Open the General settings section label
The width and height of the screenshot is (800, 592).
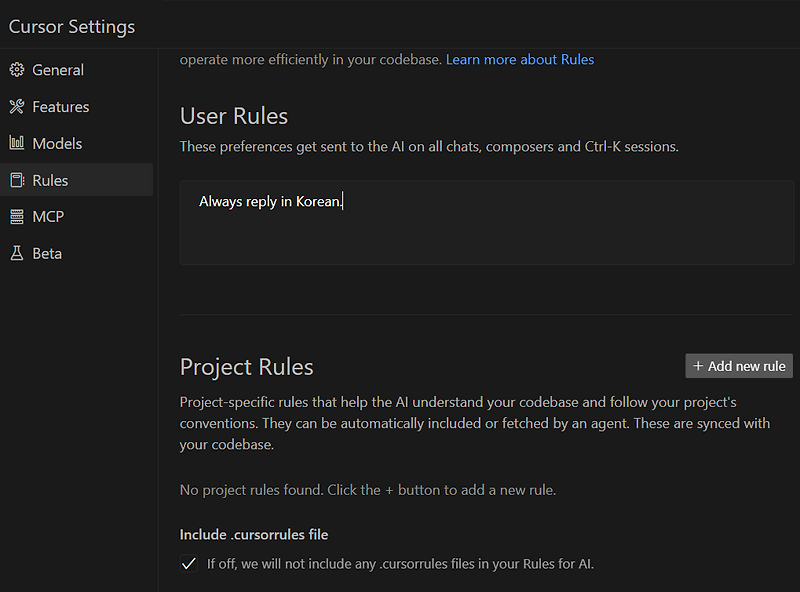coord(58,70)
